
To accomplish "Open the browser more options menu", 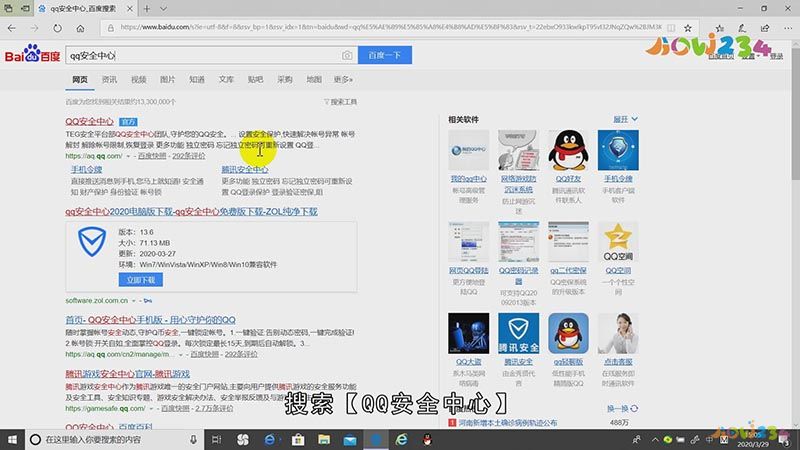I will coord(788,28).
